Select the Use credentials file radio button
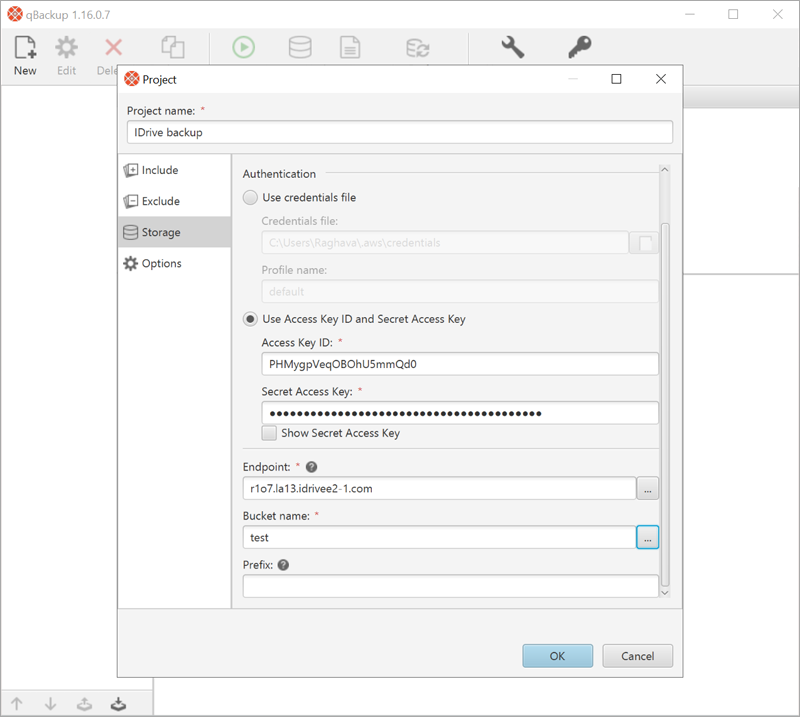Image resolution: width=800 pixels, height=717 pixels. (x=250, y=197)
